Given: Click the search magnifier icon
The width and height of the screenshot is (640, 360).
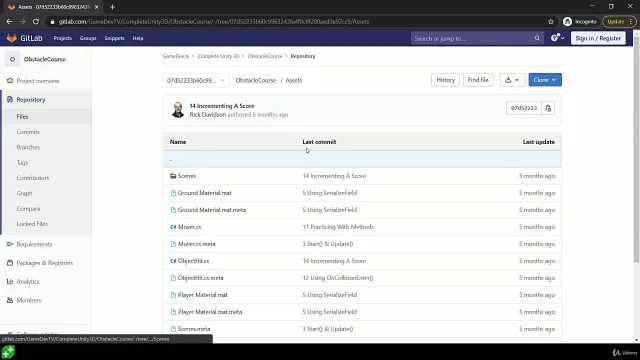Looking at the screenshot, I should 537,38.
